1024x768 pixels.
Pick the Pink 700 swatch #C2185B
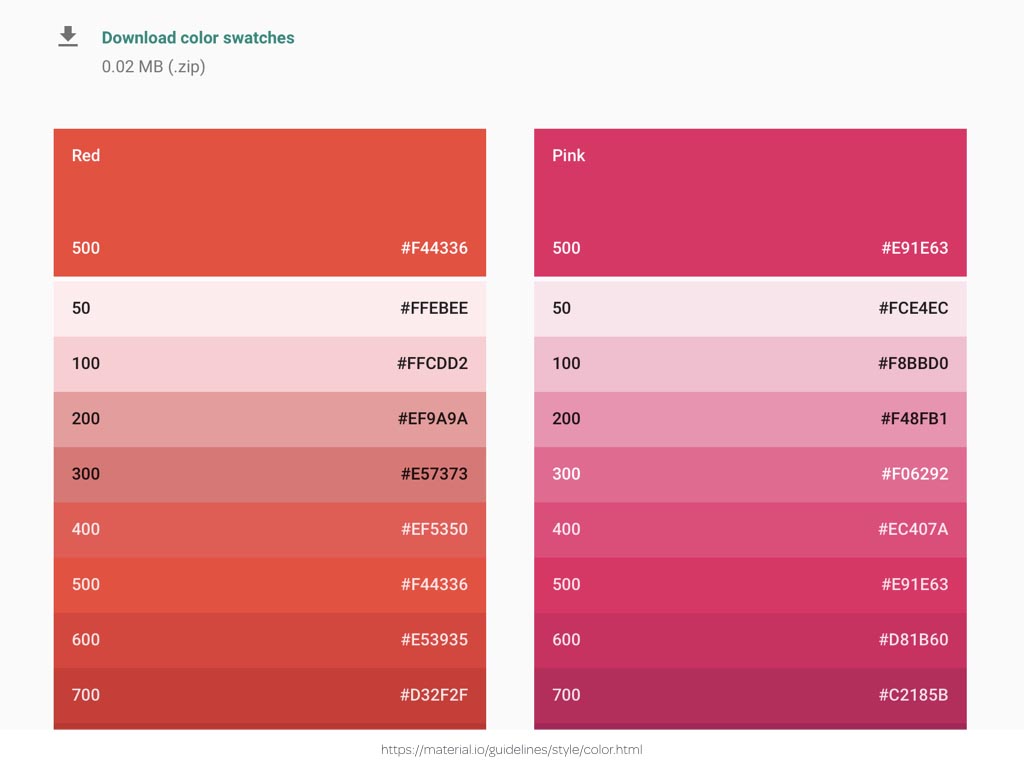coord(750,697)
